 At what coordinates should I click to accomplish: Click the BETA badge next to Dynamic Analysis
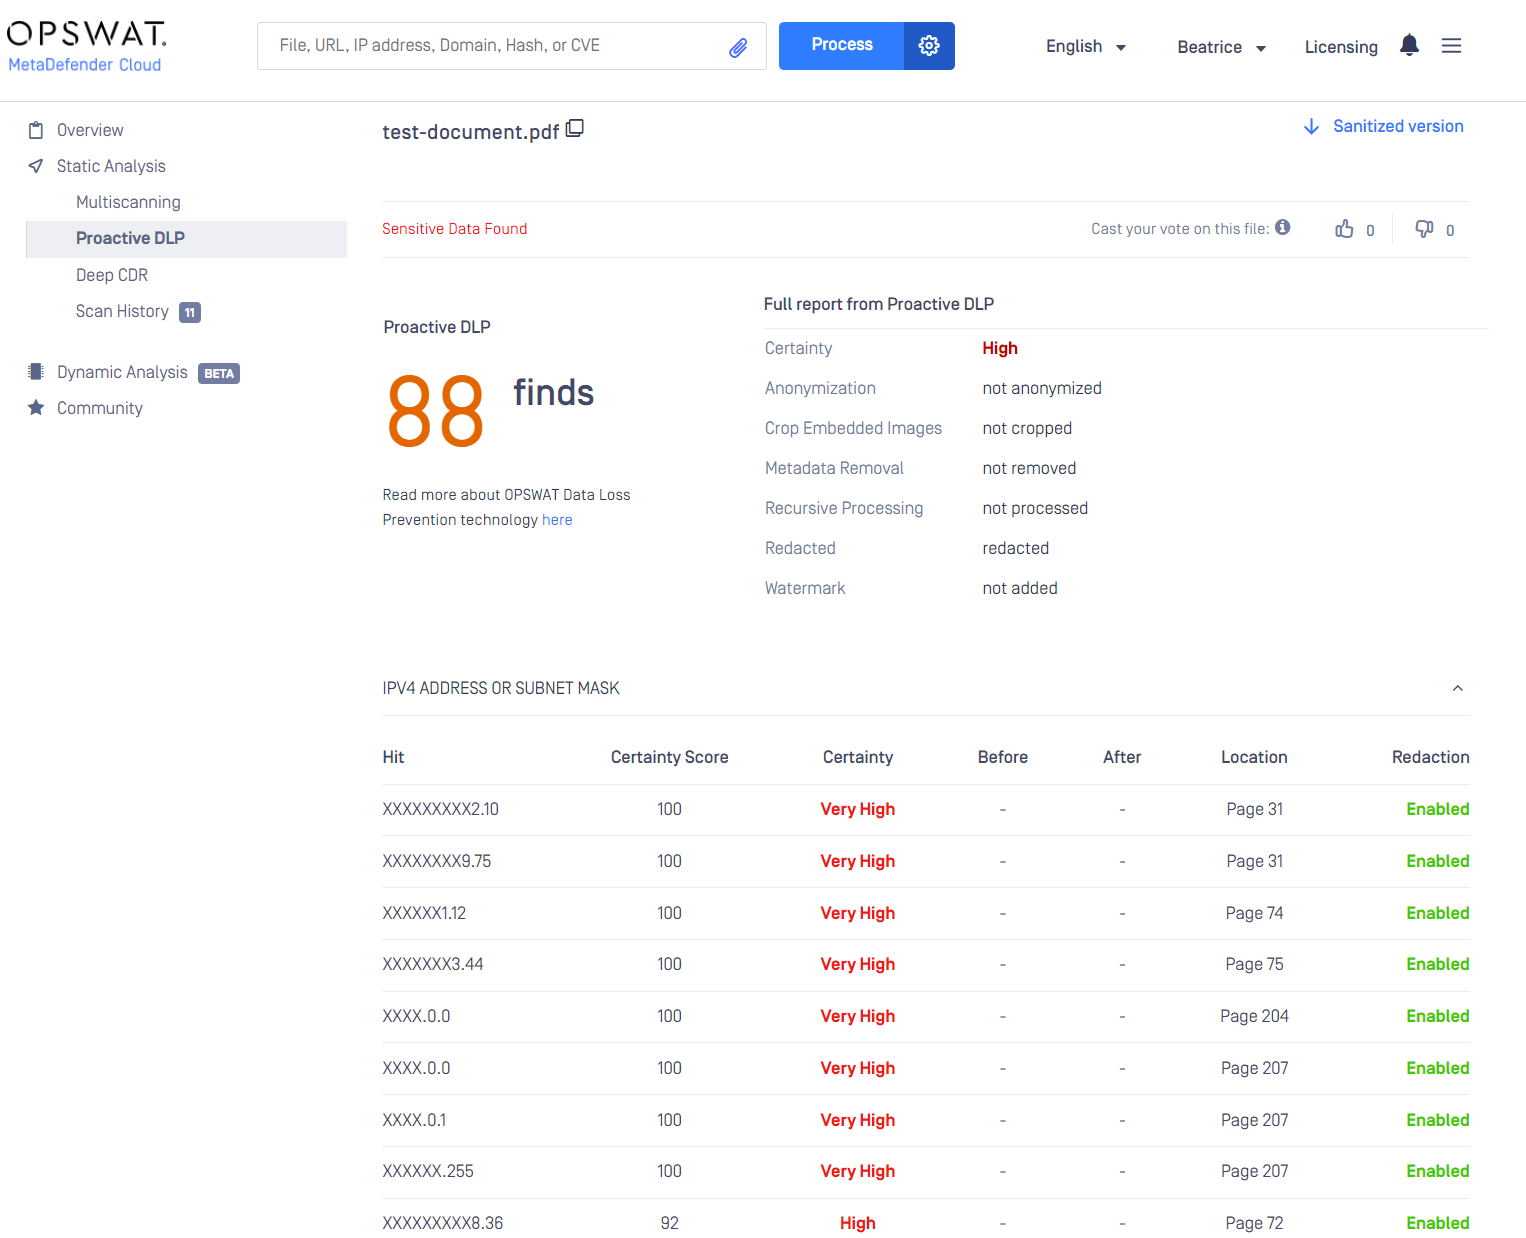coord(219,373)
